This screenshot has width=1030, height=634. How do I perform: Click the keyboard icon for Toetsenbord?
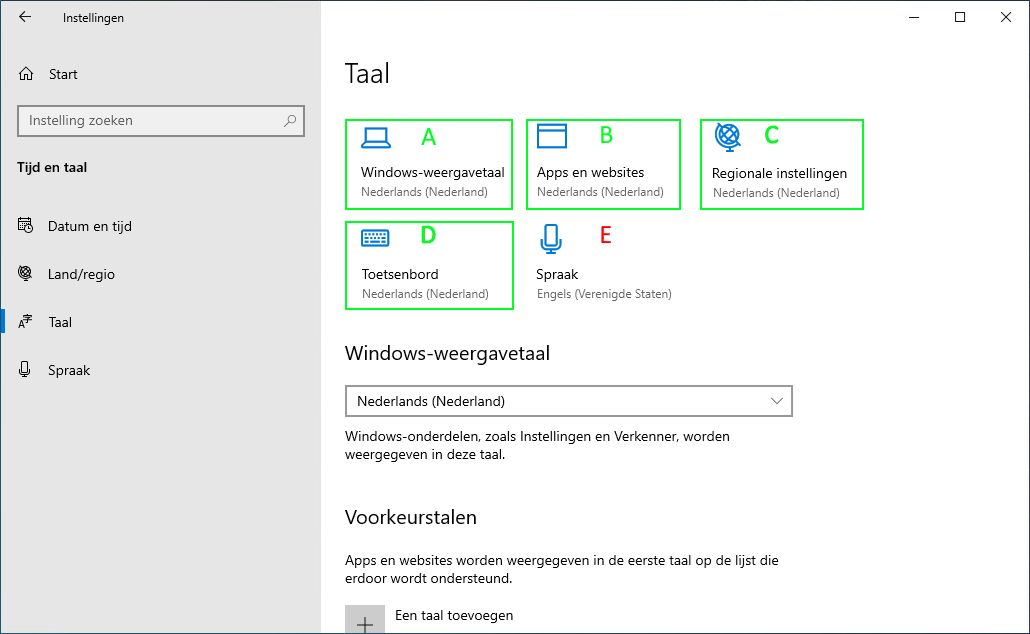[375, 237]
